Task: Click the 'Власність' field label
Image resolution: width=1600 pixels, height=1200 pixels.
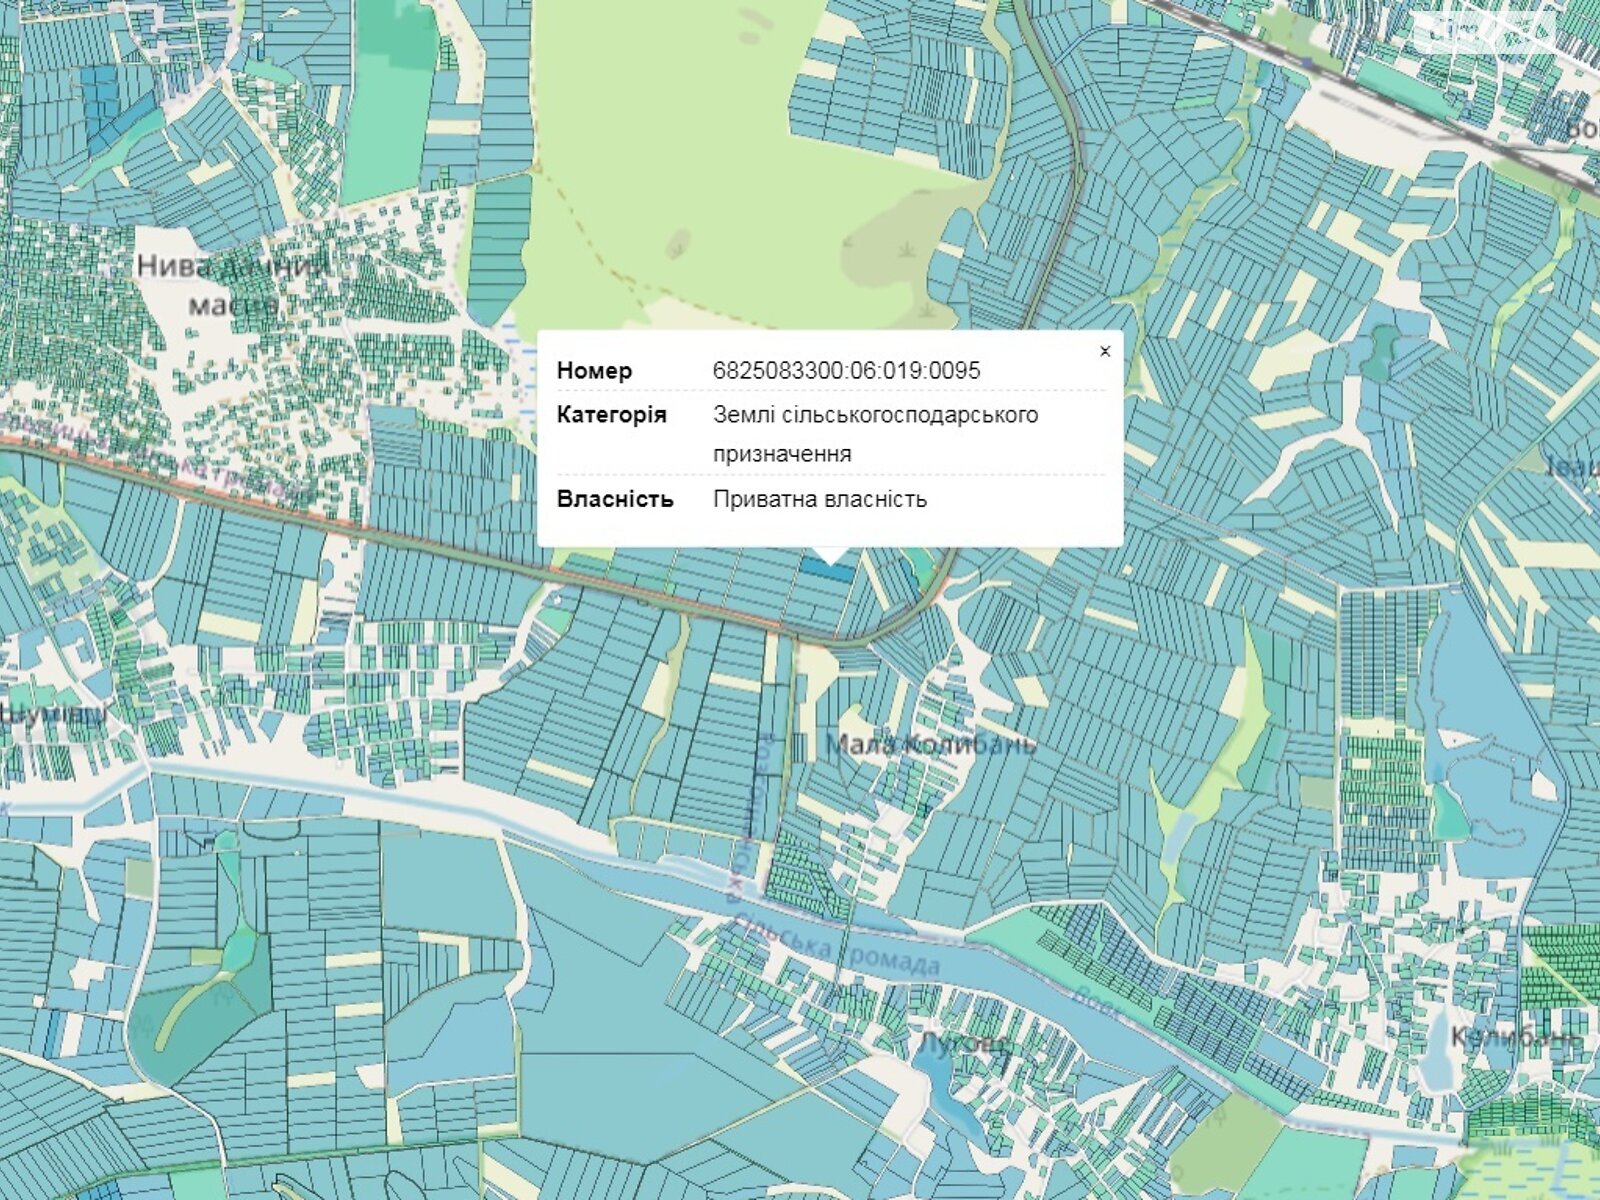Action: (614, 499)
